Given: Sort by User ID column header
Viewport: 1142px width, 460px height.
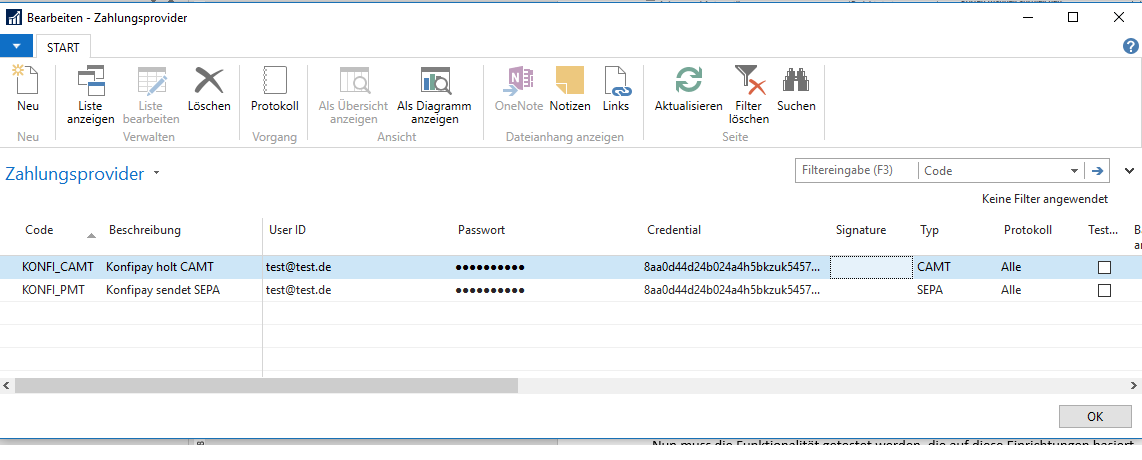Looking at the screenshot, I should 287,230.
